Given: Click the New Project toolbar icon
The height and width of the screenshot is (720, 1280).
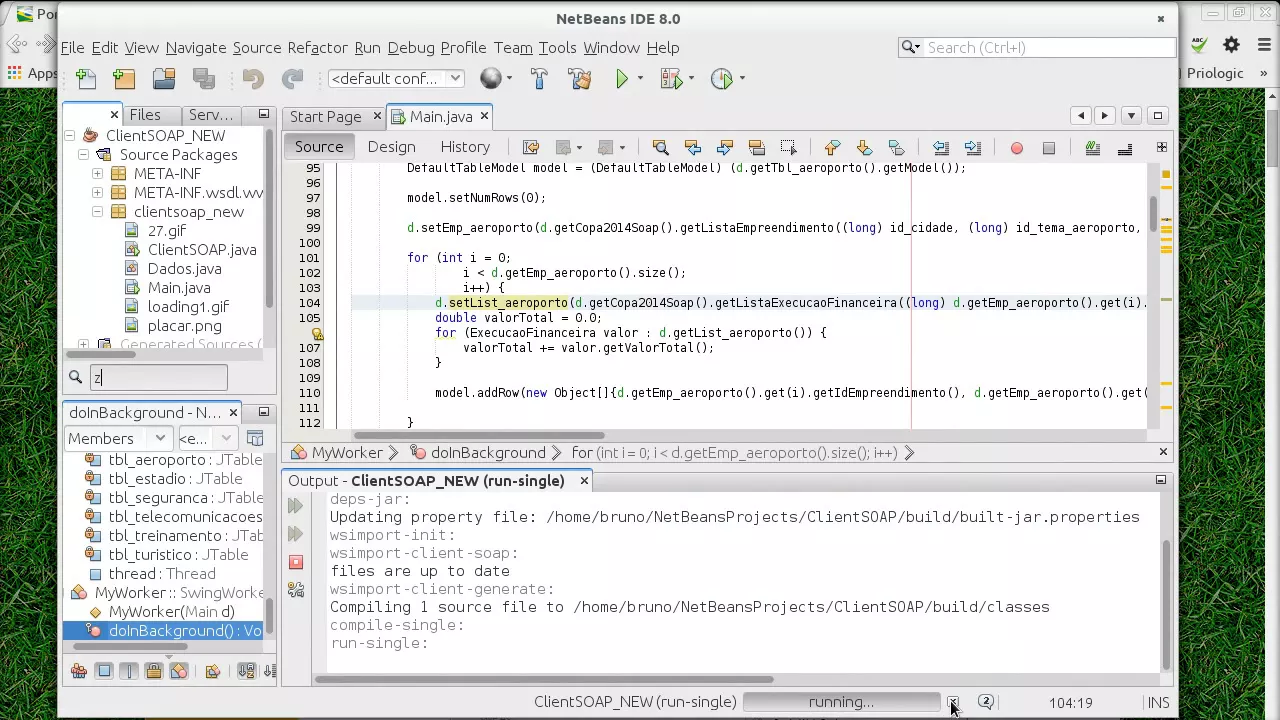Looking at the screenshot, I should click(124, 78).
